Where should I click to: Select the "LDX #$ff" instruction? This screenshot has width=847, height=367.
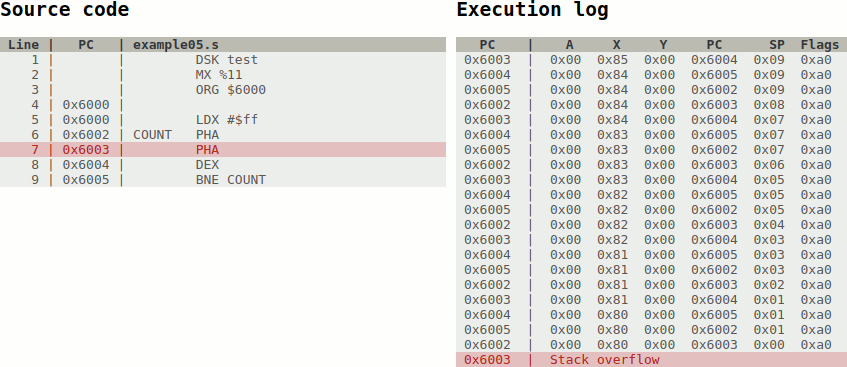[x=227, y=119]
